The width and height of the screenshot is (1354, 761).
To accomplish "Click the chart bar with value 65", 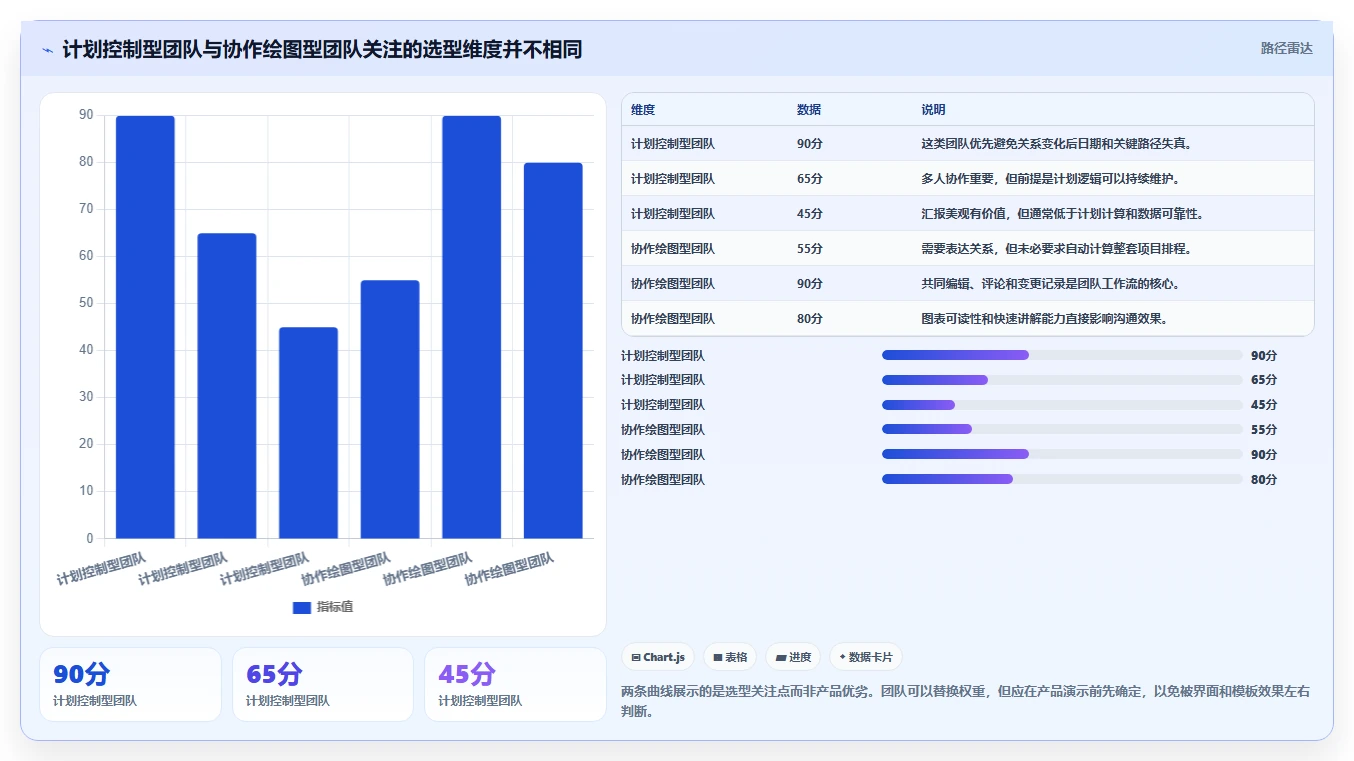I will click(x=227, y=386).
